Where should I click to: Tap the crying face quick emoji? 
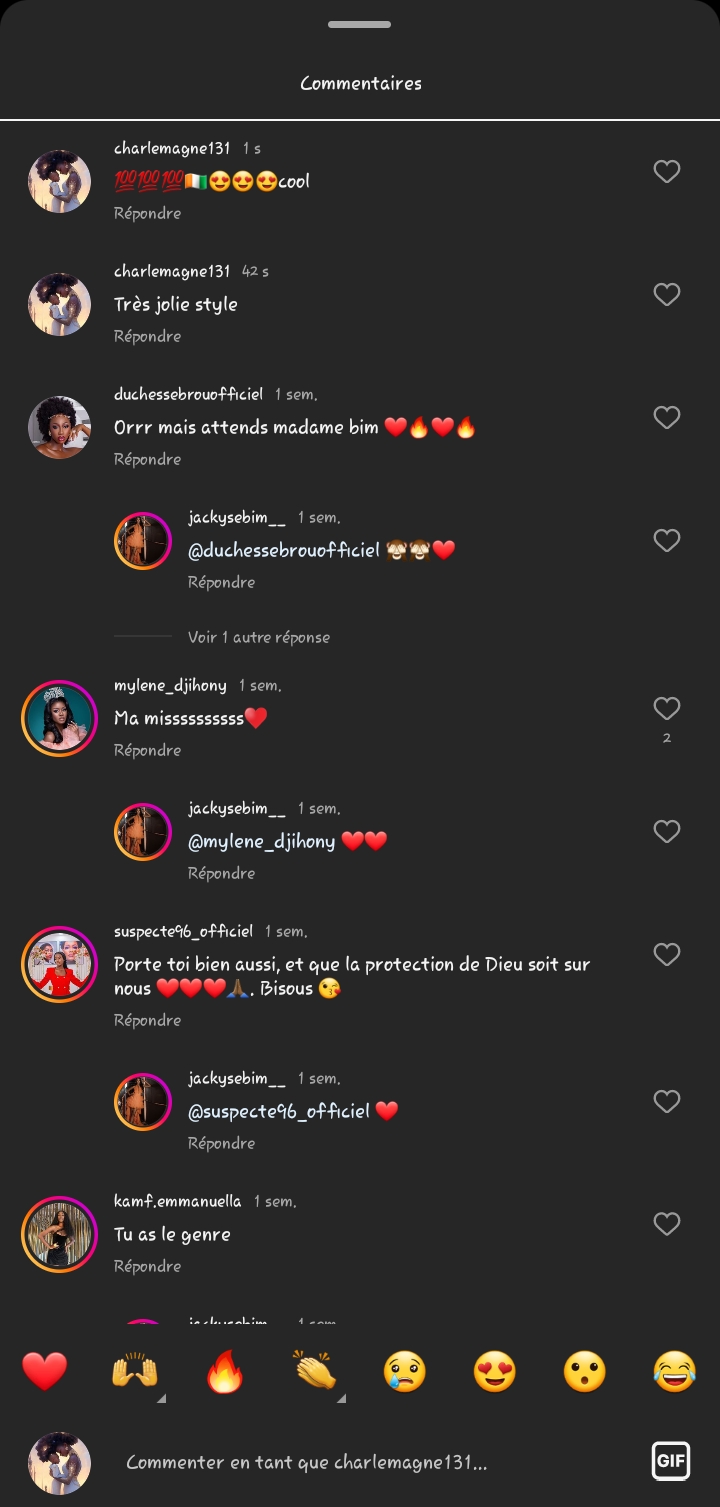click(x=405, y=1371)
